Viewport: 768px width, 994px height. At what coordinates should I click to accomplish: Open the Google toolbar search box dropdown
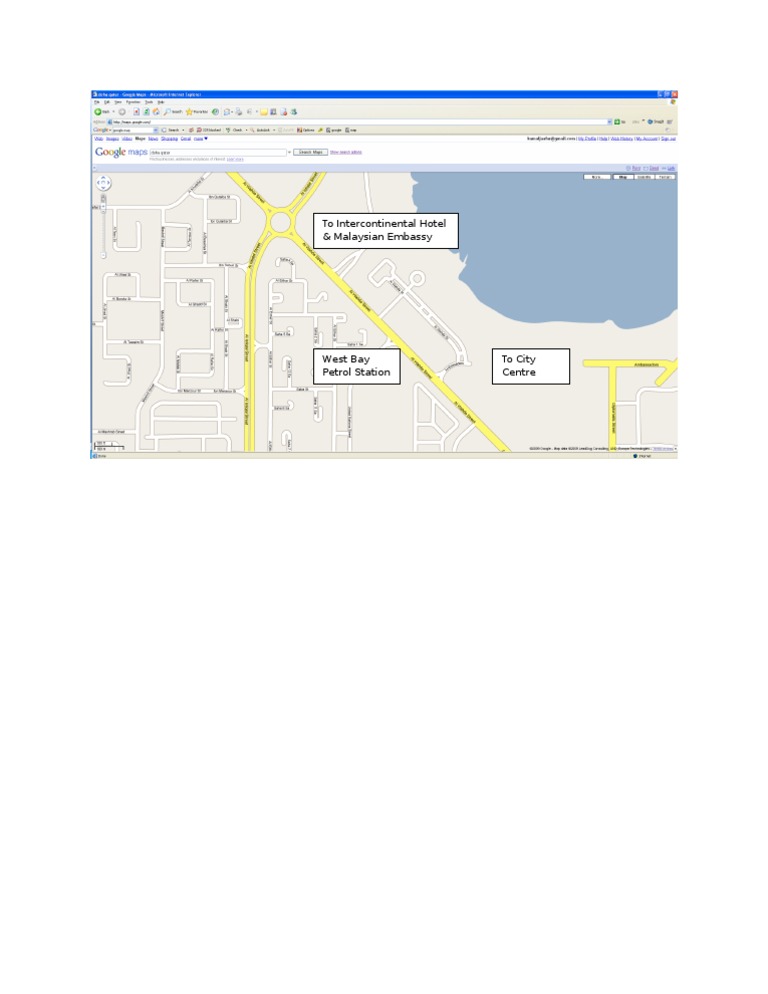(155, 130)
